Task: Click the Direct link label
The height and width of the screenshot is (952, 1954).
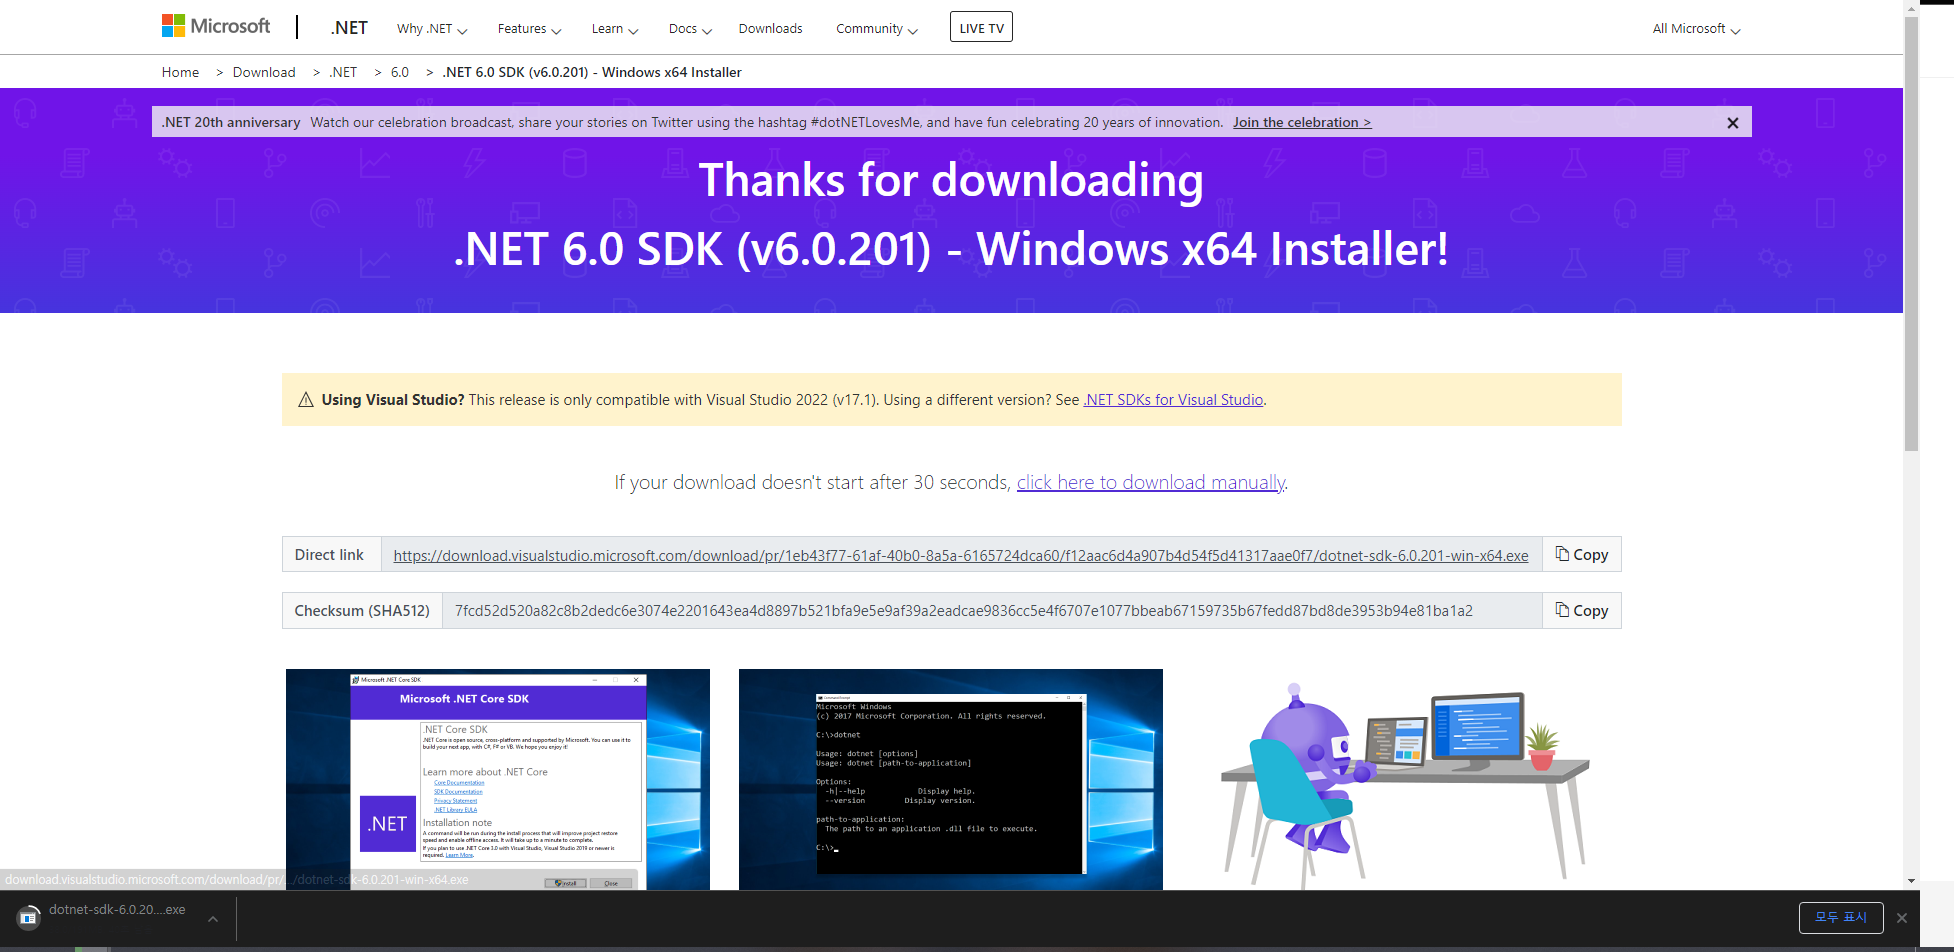Action: [330, 555]
